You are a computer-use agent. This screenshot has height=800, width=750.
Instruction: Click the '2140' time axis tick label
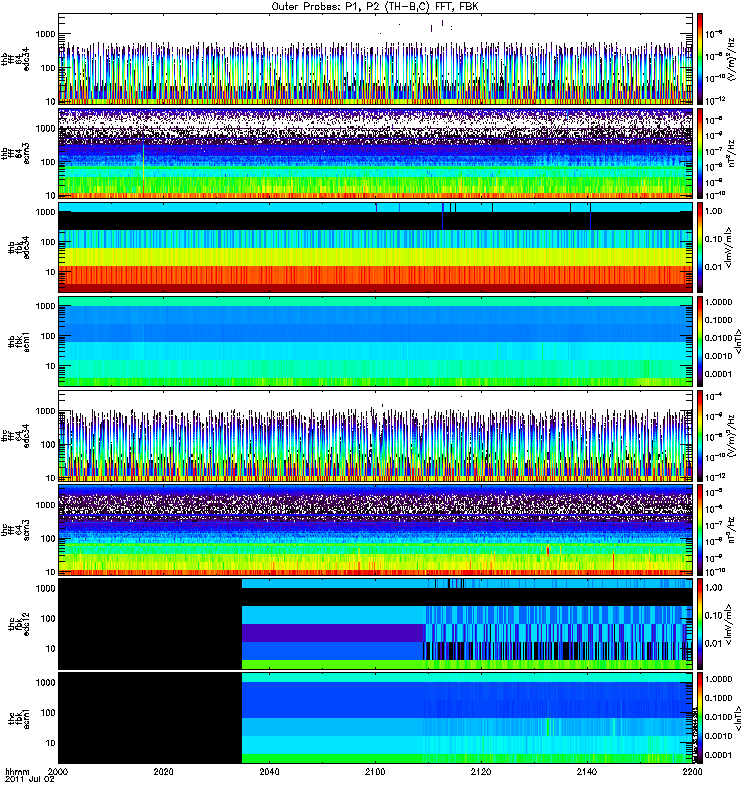(x=587, y=771)
